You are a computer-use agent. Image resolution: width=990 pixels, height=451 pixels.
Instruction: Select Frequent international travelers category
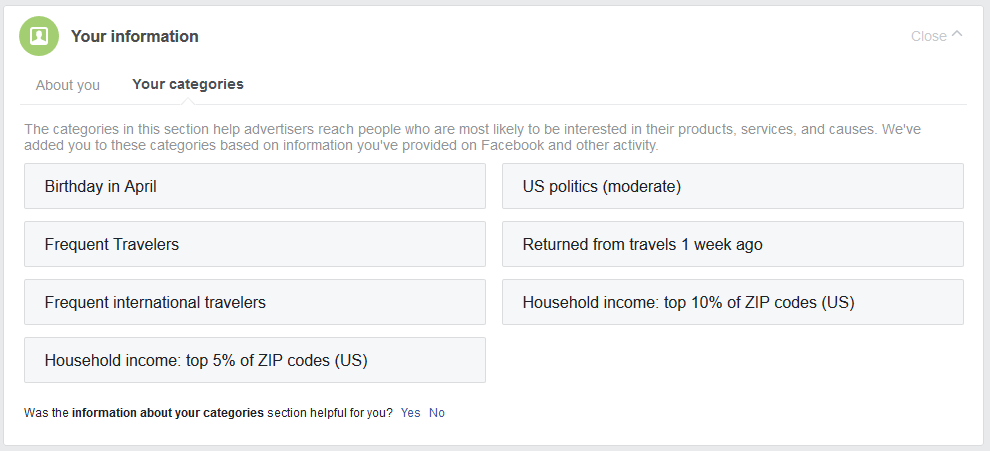255,302
